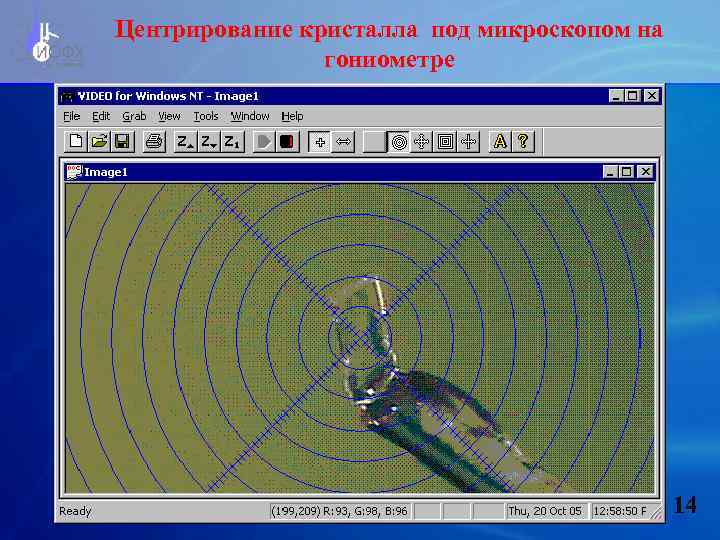The height and width of the screenshot is (540, 720).
Task: Minimize the VIDEO for Windows NT window
Action: (x=616, y=96)
